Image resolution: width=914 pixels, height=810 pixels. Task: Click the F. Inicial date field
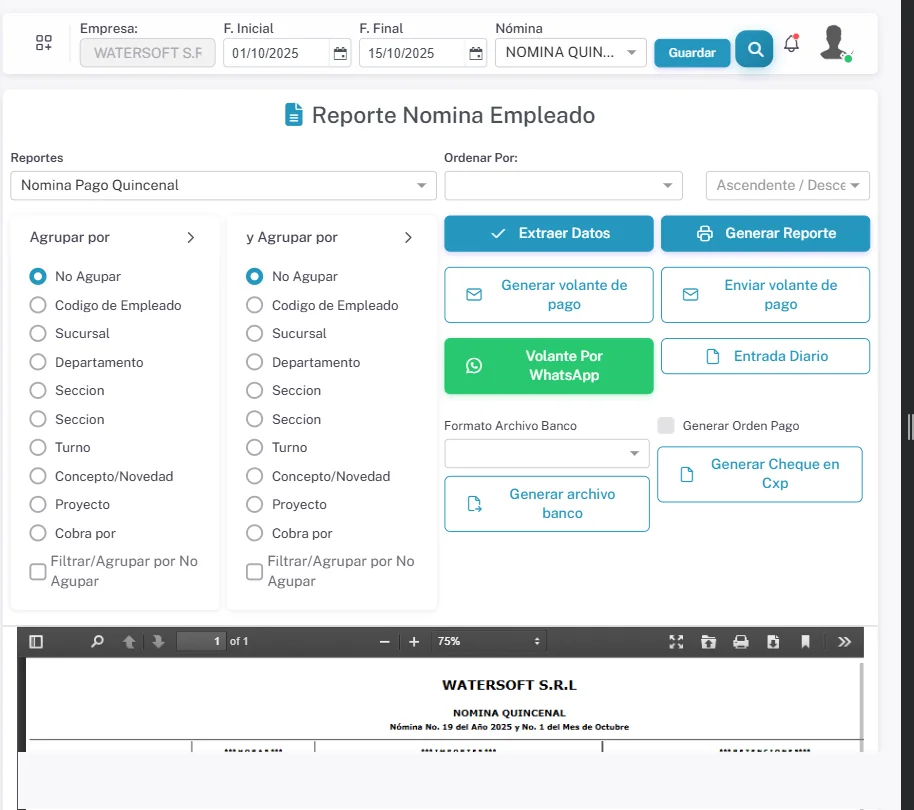coord(277,53)
